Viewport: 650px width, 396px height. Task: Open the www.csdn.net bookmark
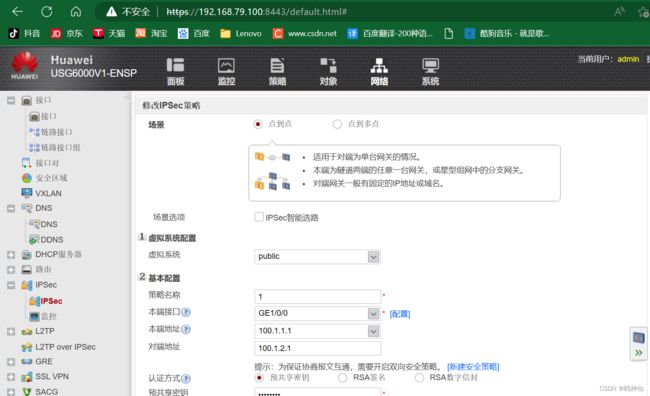[305, 34]
